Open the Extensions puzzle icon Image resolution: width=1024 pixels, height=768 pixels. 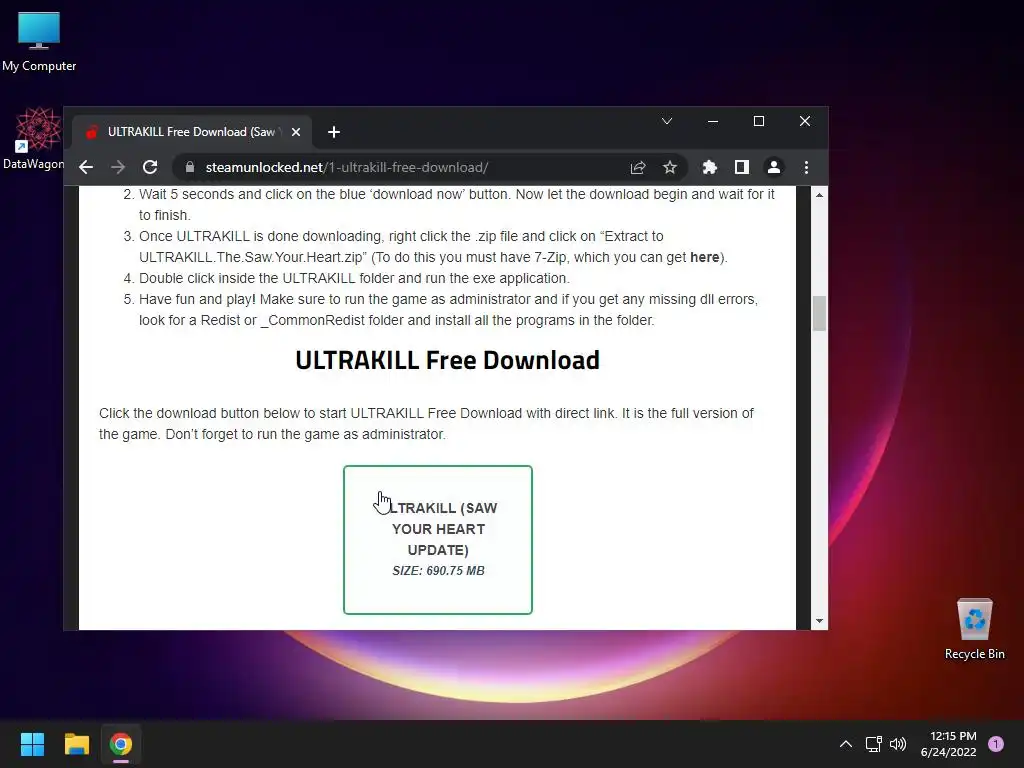tap(710, 167)
